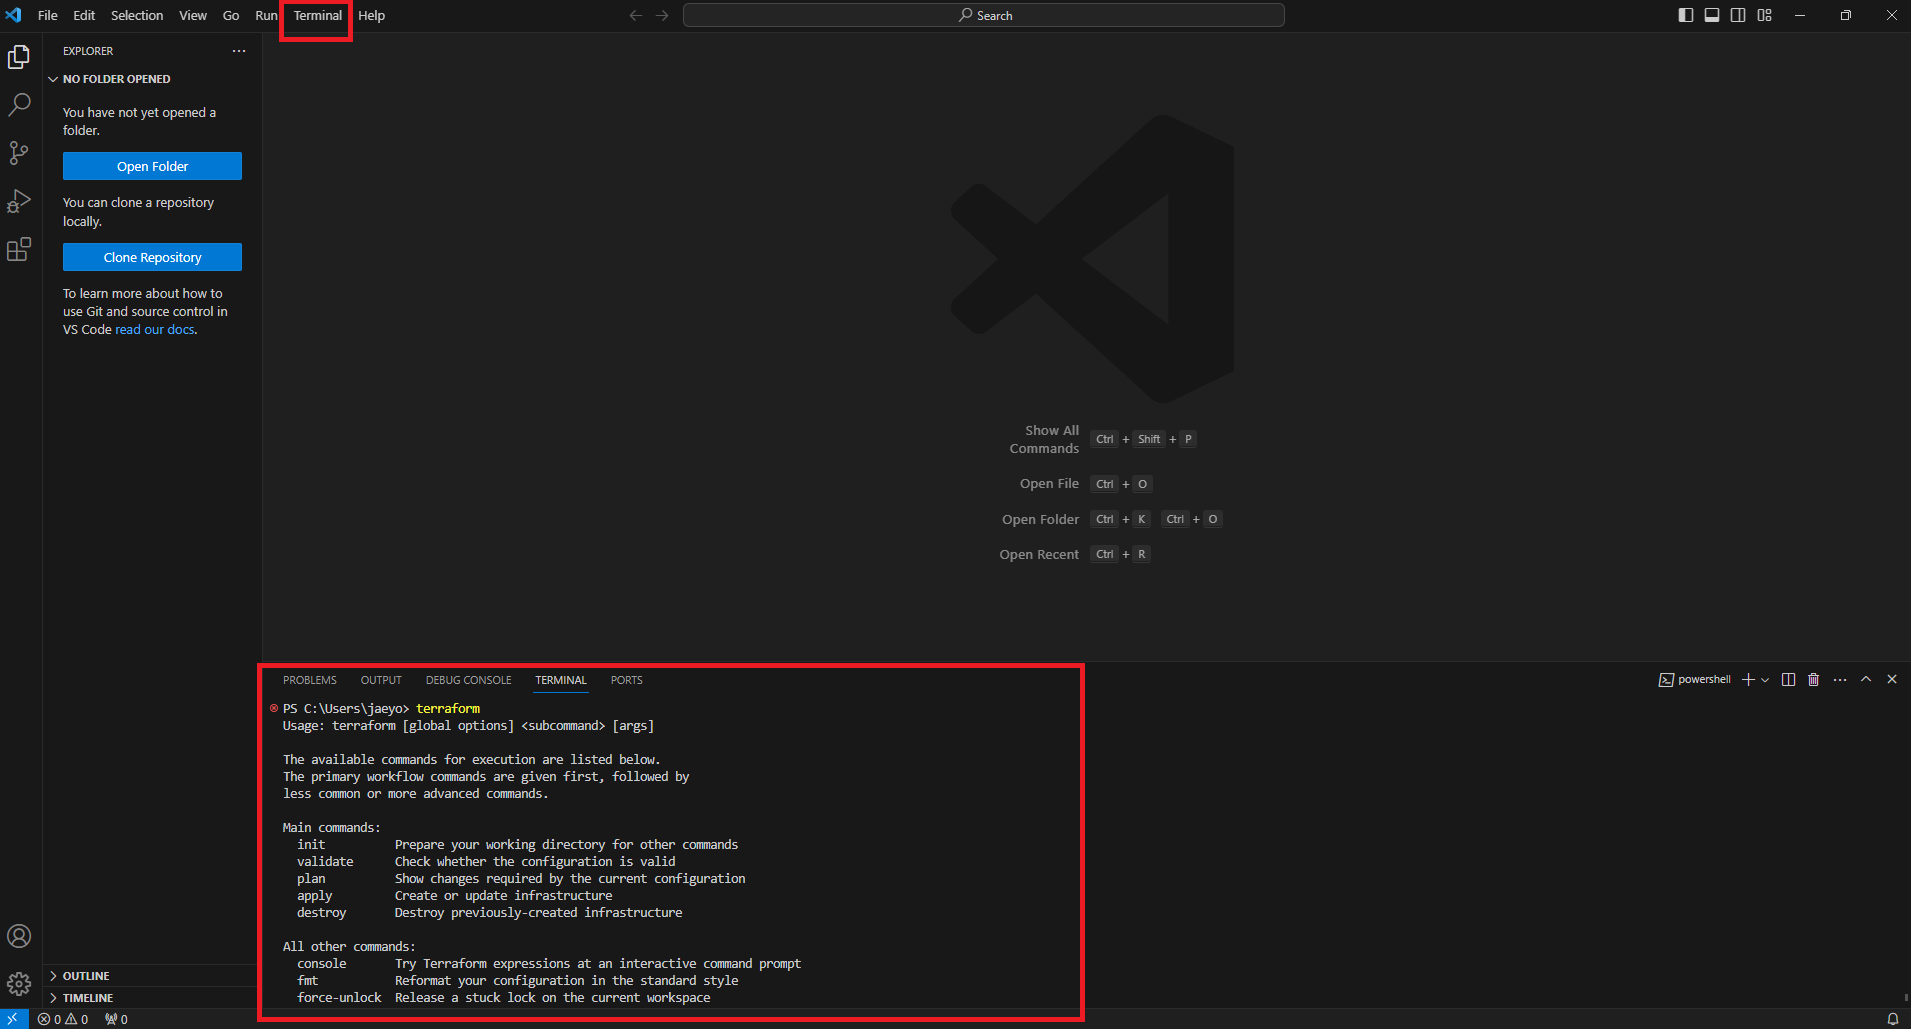
Task: Click the Show All Commands shortcut hint
Action: click(1102, 439)
